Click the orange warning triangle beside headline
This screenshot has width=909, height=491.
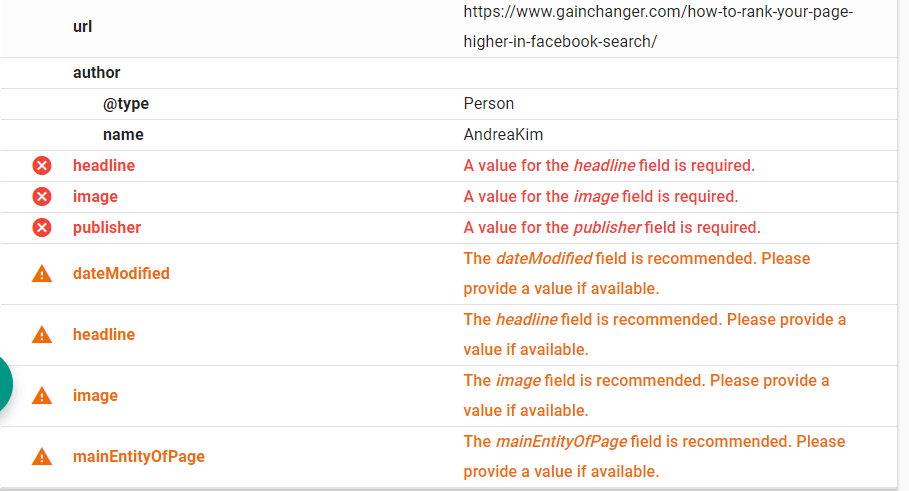42,334
